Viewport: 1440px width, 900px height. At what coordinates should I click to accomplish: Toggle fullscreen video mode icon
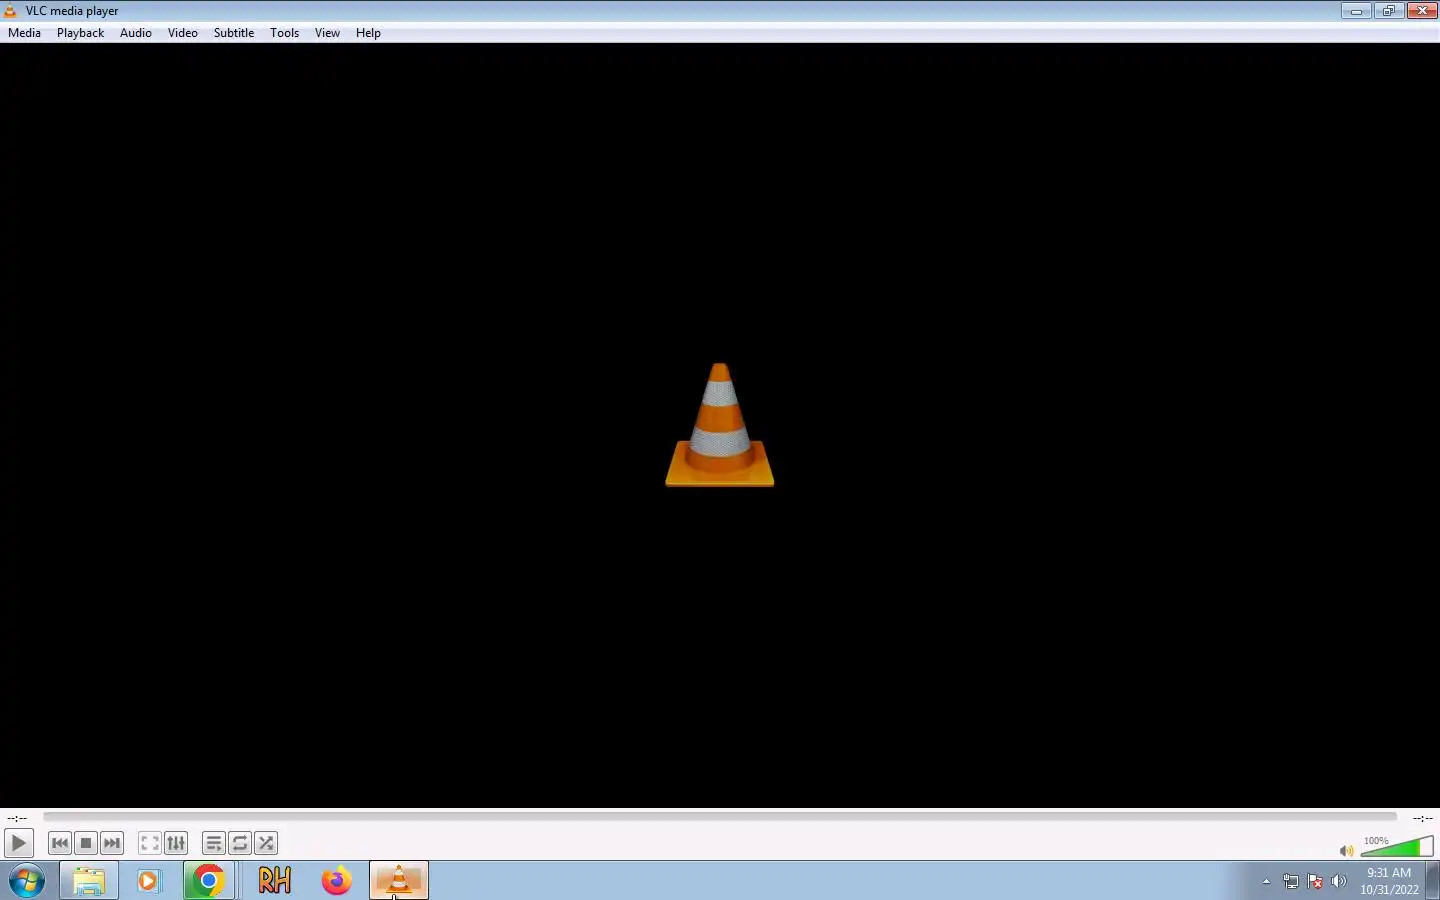(150, 843)
